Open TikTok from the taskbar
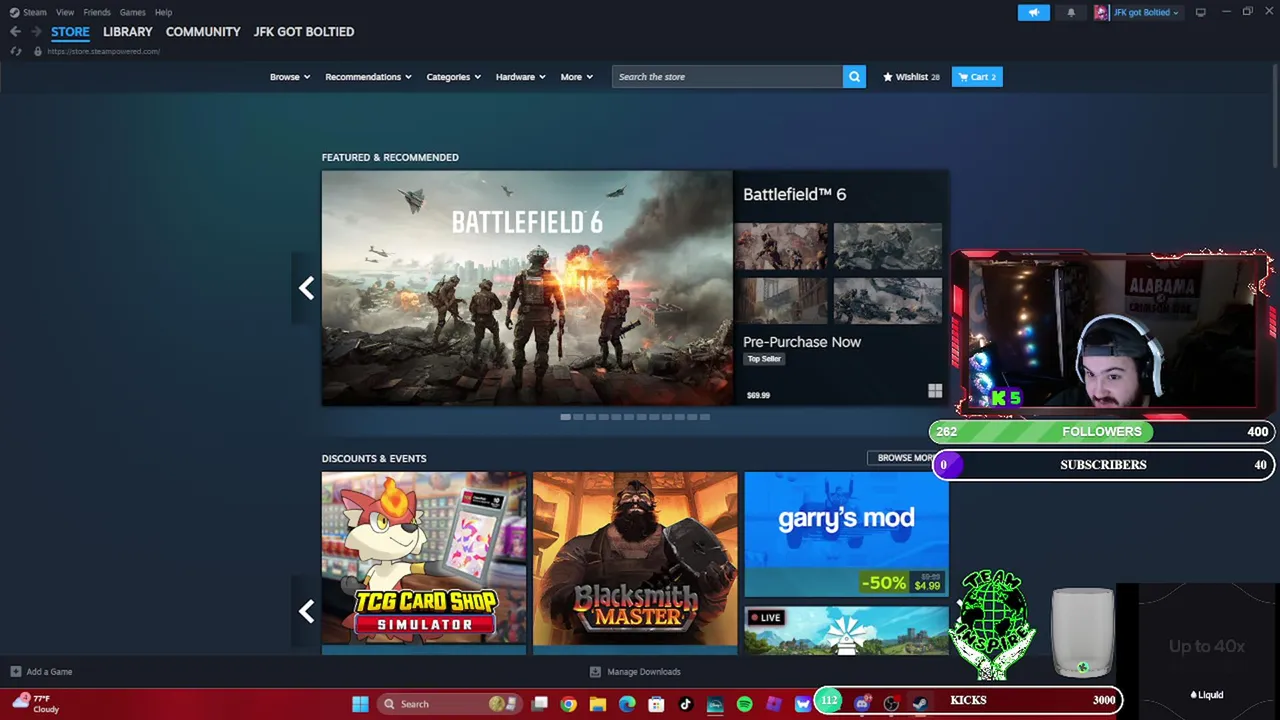 tap(685, 704)
